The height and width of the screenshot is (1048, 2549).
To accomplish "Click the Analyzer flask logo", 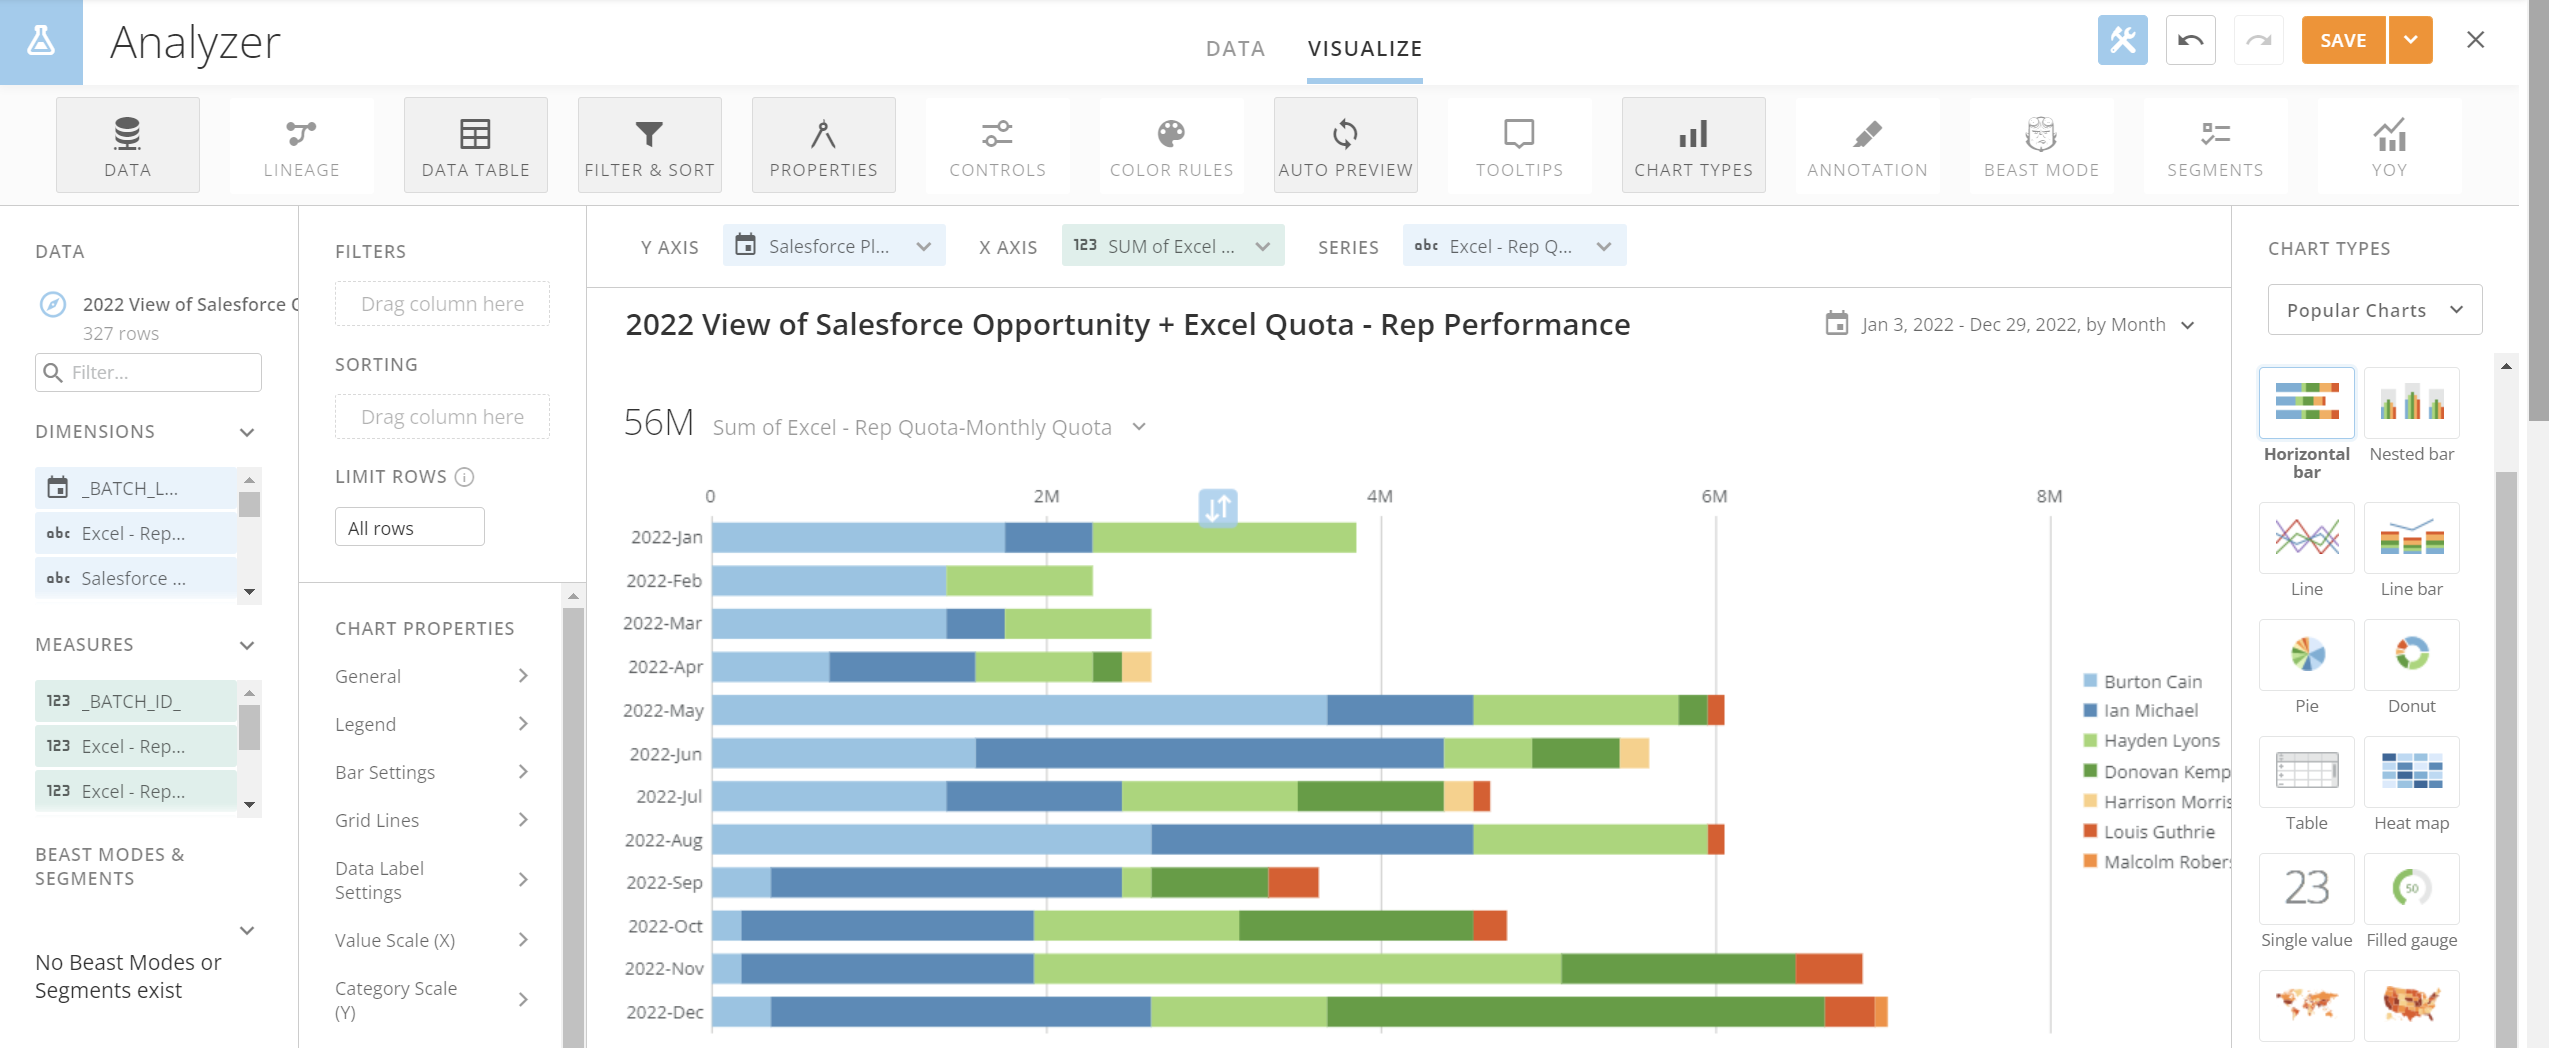I will 41,42.
